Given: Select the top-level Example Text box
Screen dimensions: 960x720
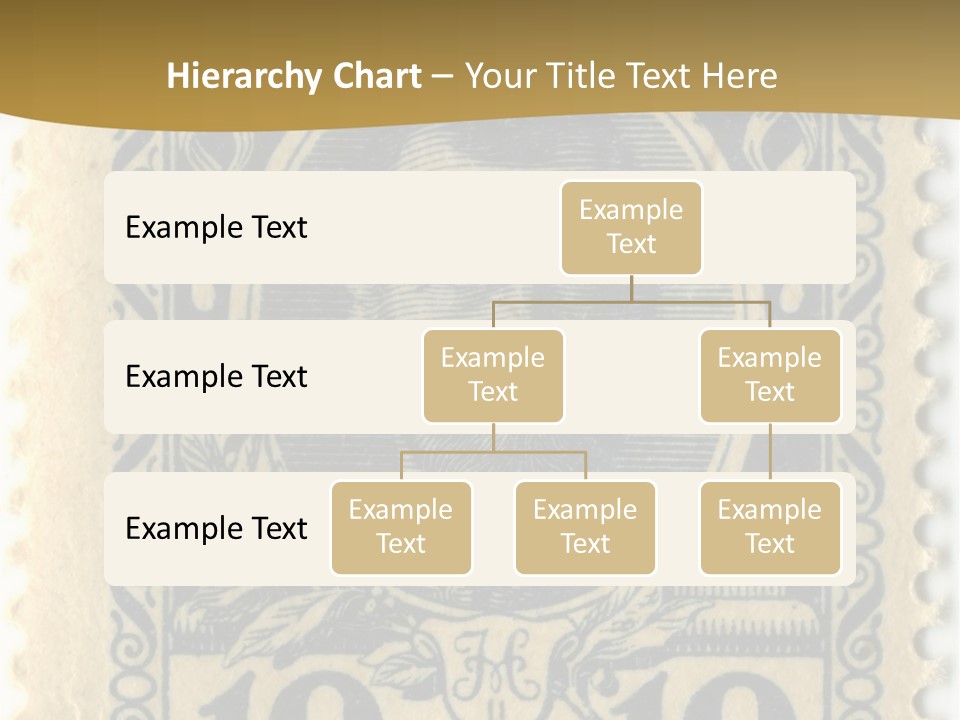Looking at the screenshot, I should [x=631, y=227].
